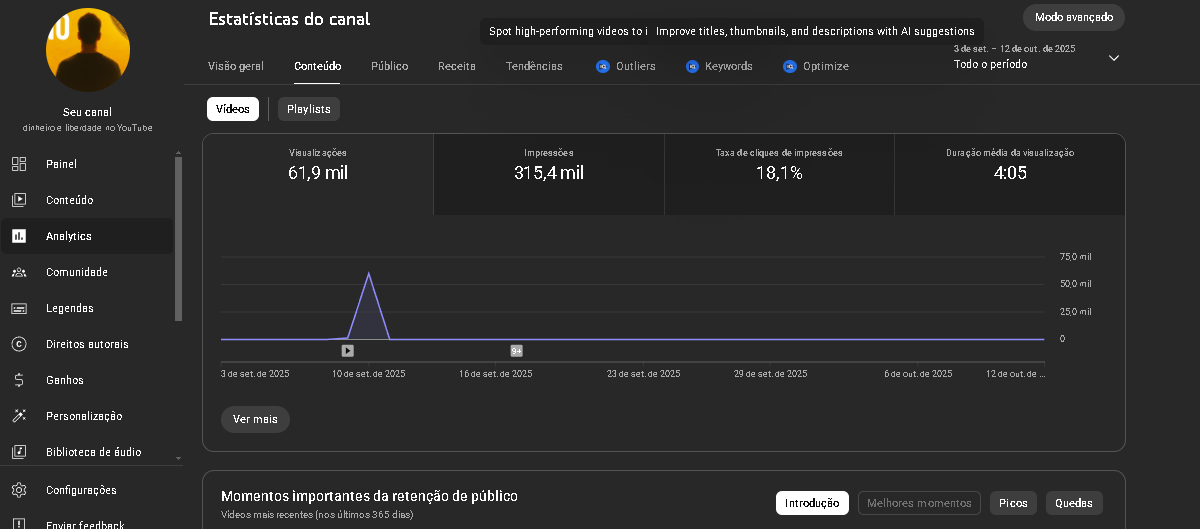Viewport: 1200px width, 529px height.
Task: Click the Ver mais button
Action: tap(255, 419)
